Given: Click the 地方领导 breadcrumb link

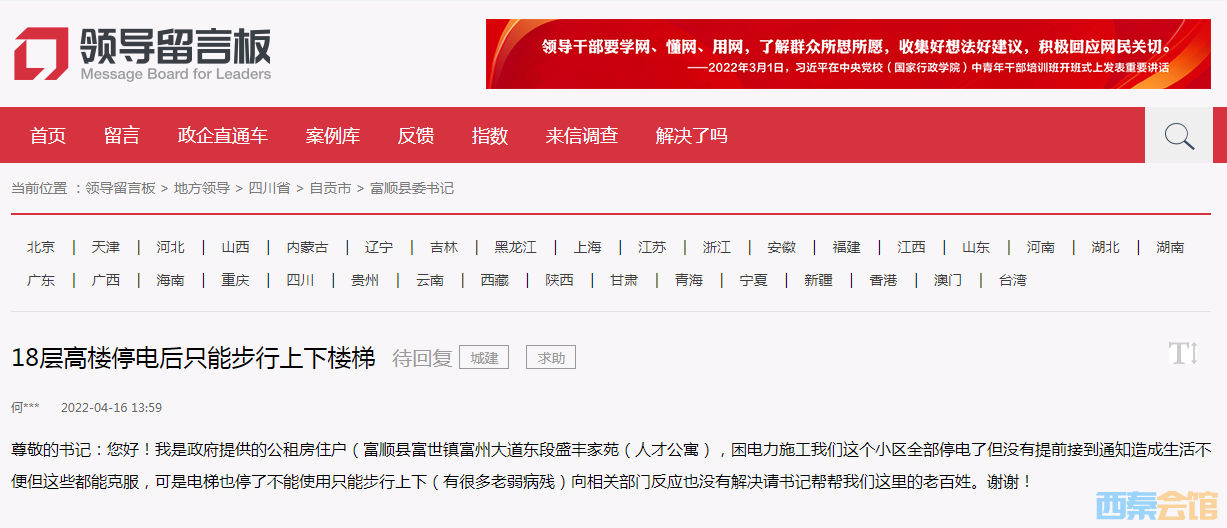Looking at the screenshot, I should pos(202,188).
